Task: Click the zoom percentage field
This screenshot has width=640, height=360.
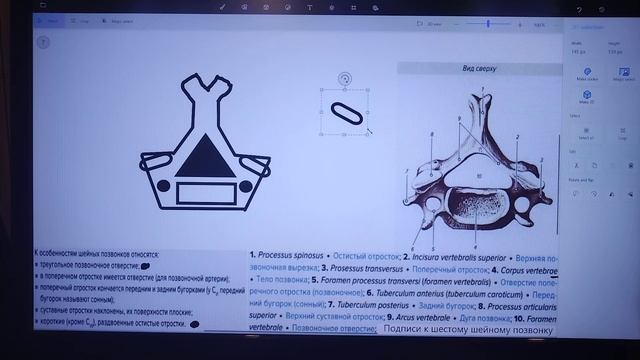Action: click(539, 25)
